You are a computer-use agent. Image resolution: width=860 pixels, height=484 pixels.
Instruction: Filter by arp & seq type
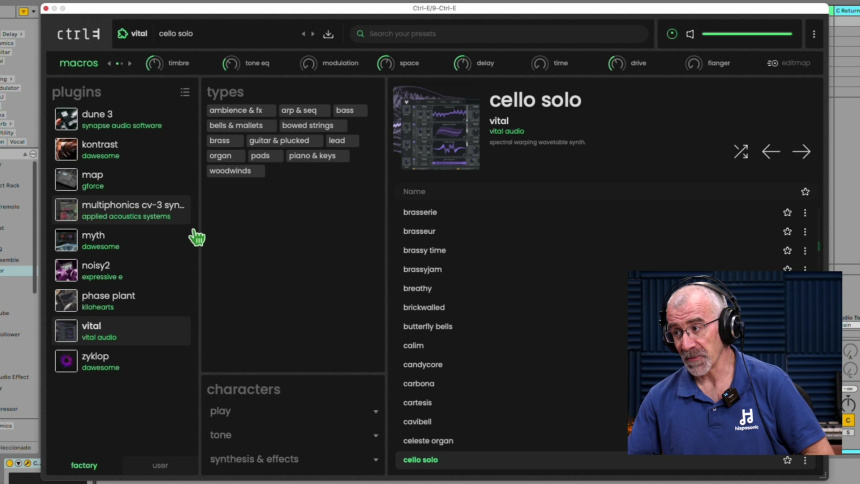point(304,110)
